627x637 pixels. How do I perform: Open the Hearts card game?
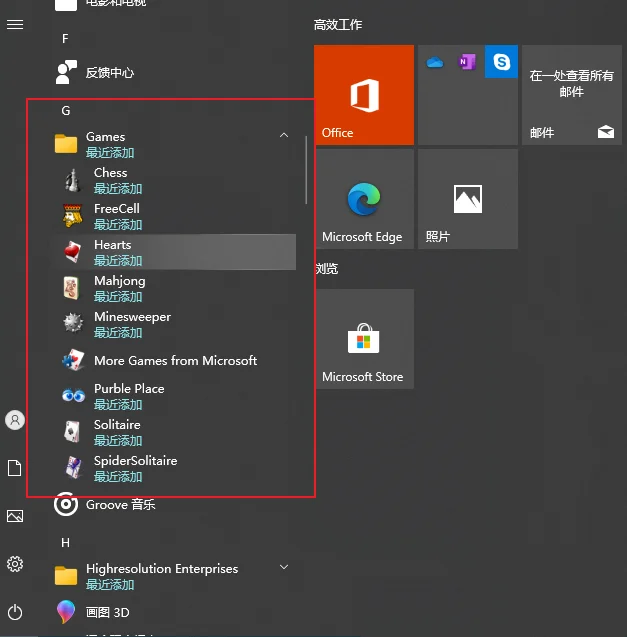pos(112,252)
